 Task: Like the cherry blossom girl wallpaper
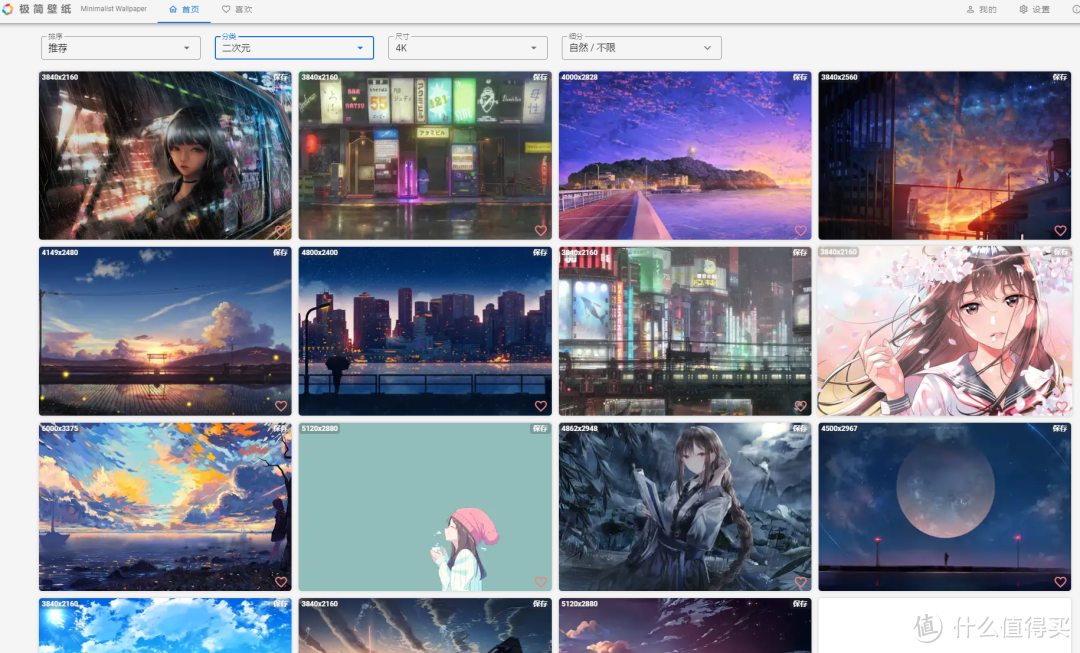tap(1060, 406)
